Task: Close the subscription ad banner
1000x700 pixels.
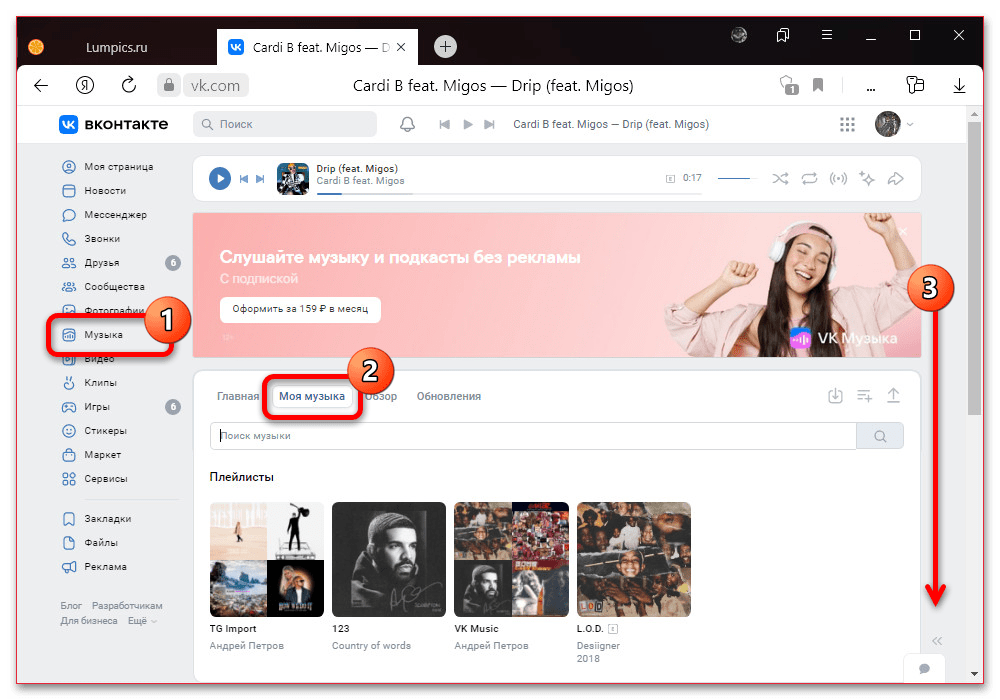Action: click(x=903, y=231)
